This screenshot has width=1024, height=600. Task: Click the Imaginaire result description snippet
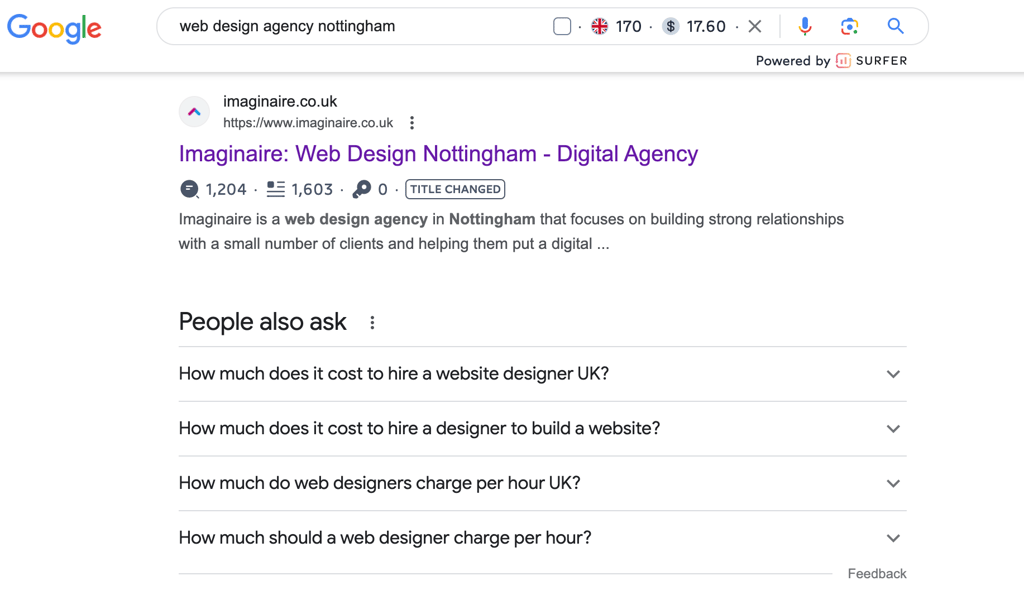(x=511, y=231)
